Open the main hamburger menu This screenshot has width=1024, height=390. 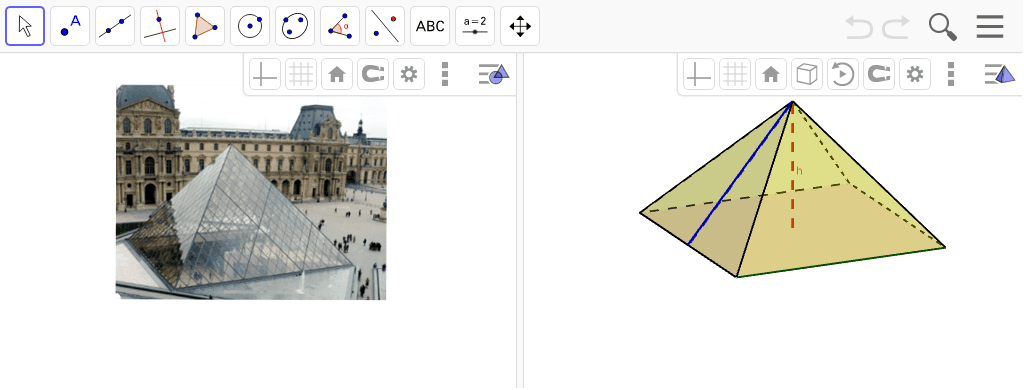pos(990,27)
